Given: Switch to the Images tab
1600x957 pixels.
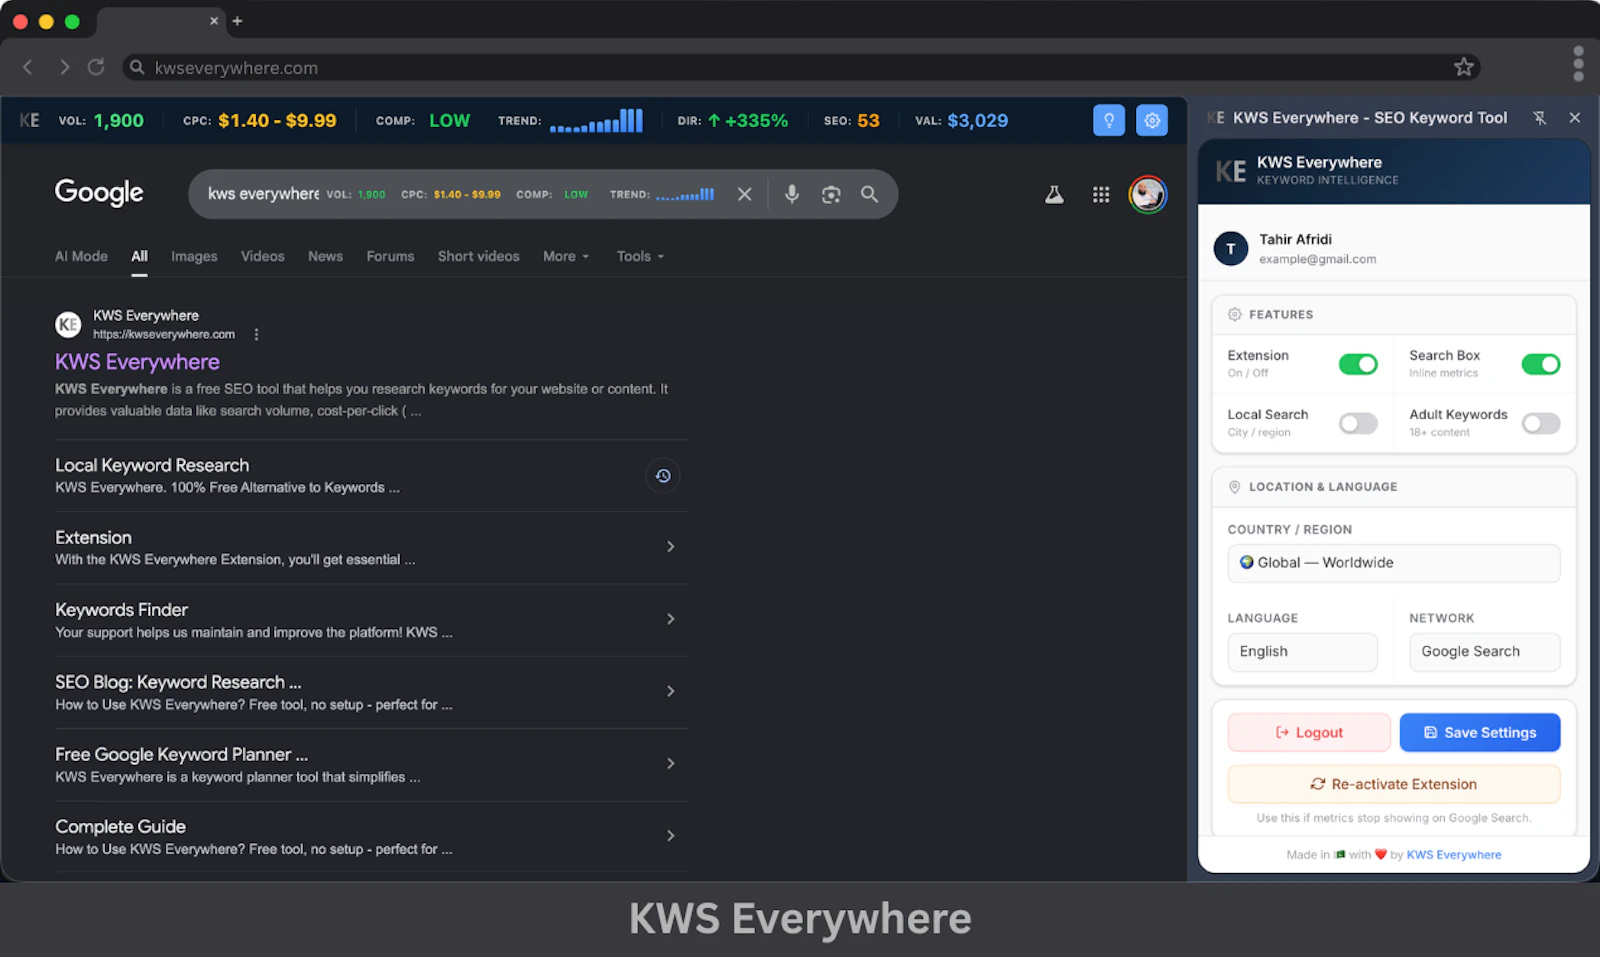Looking at the screenshot, I should coord(194,256).
